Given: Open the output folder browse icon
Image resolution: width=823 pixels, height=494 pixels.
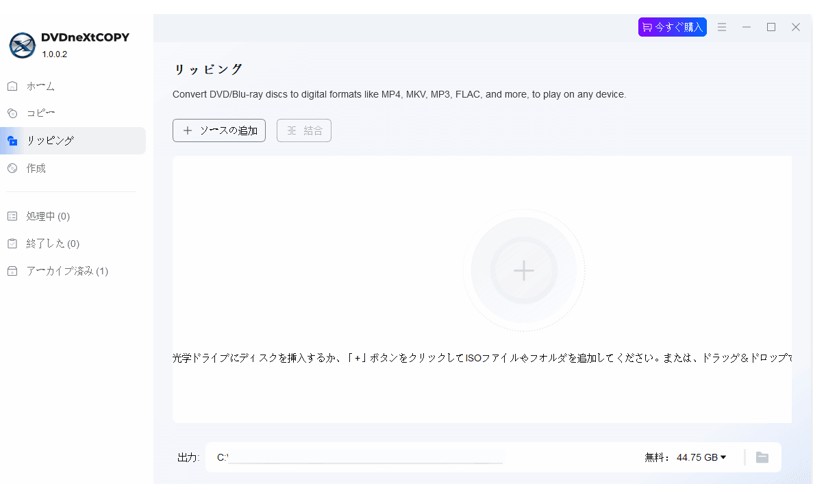Looking at the screenshot, I should point(762,458).
